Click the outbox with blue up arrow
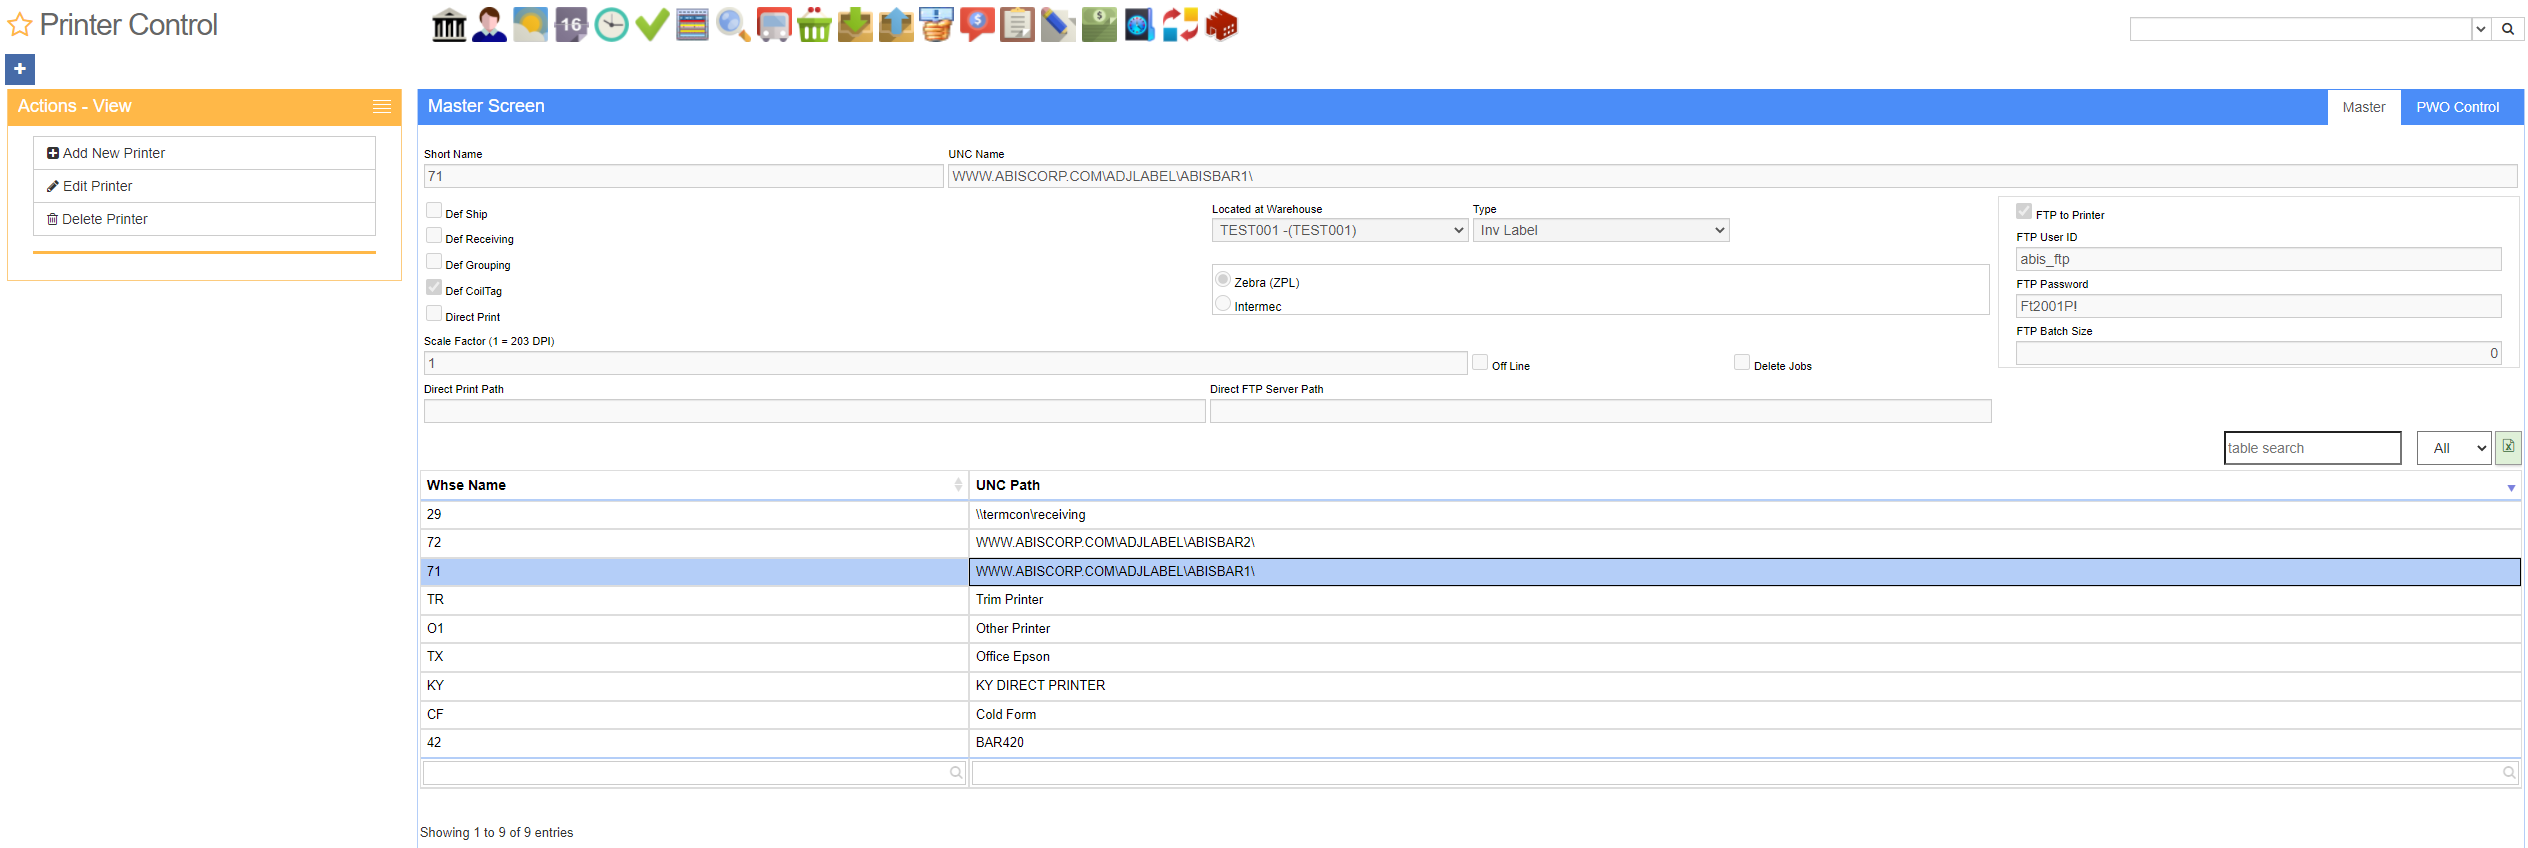Image resolution: width=2528 pixels, height=848 pixels. [x=896, y=25]
